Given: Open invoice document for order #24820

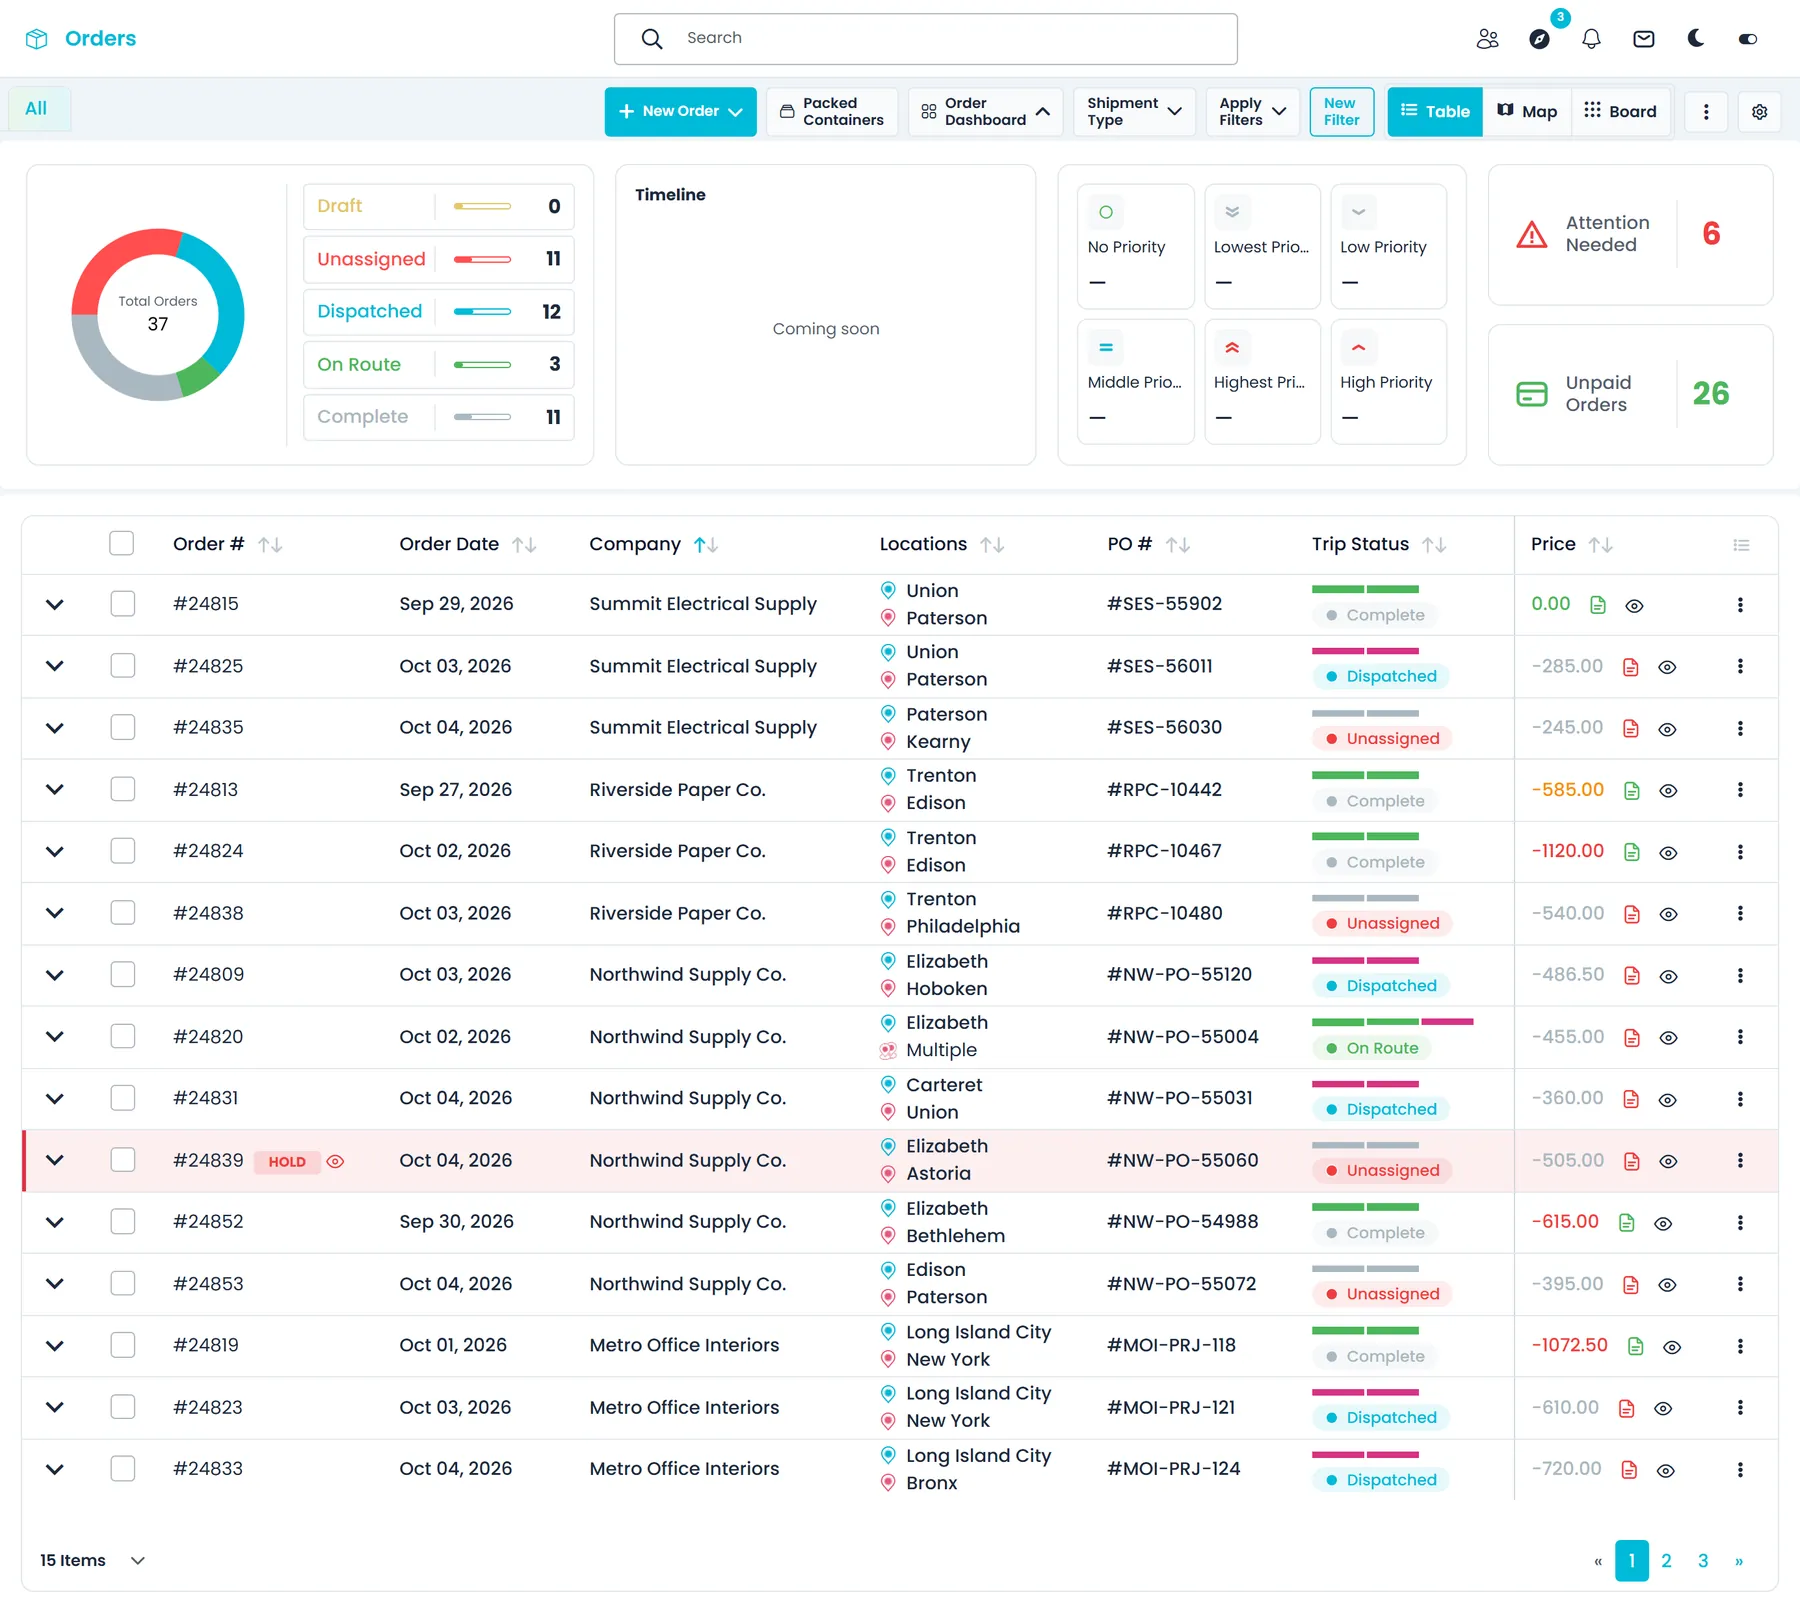Looking at the screenshot, I should pyautogui.click(x=1631, y=1038).
